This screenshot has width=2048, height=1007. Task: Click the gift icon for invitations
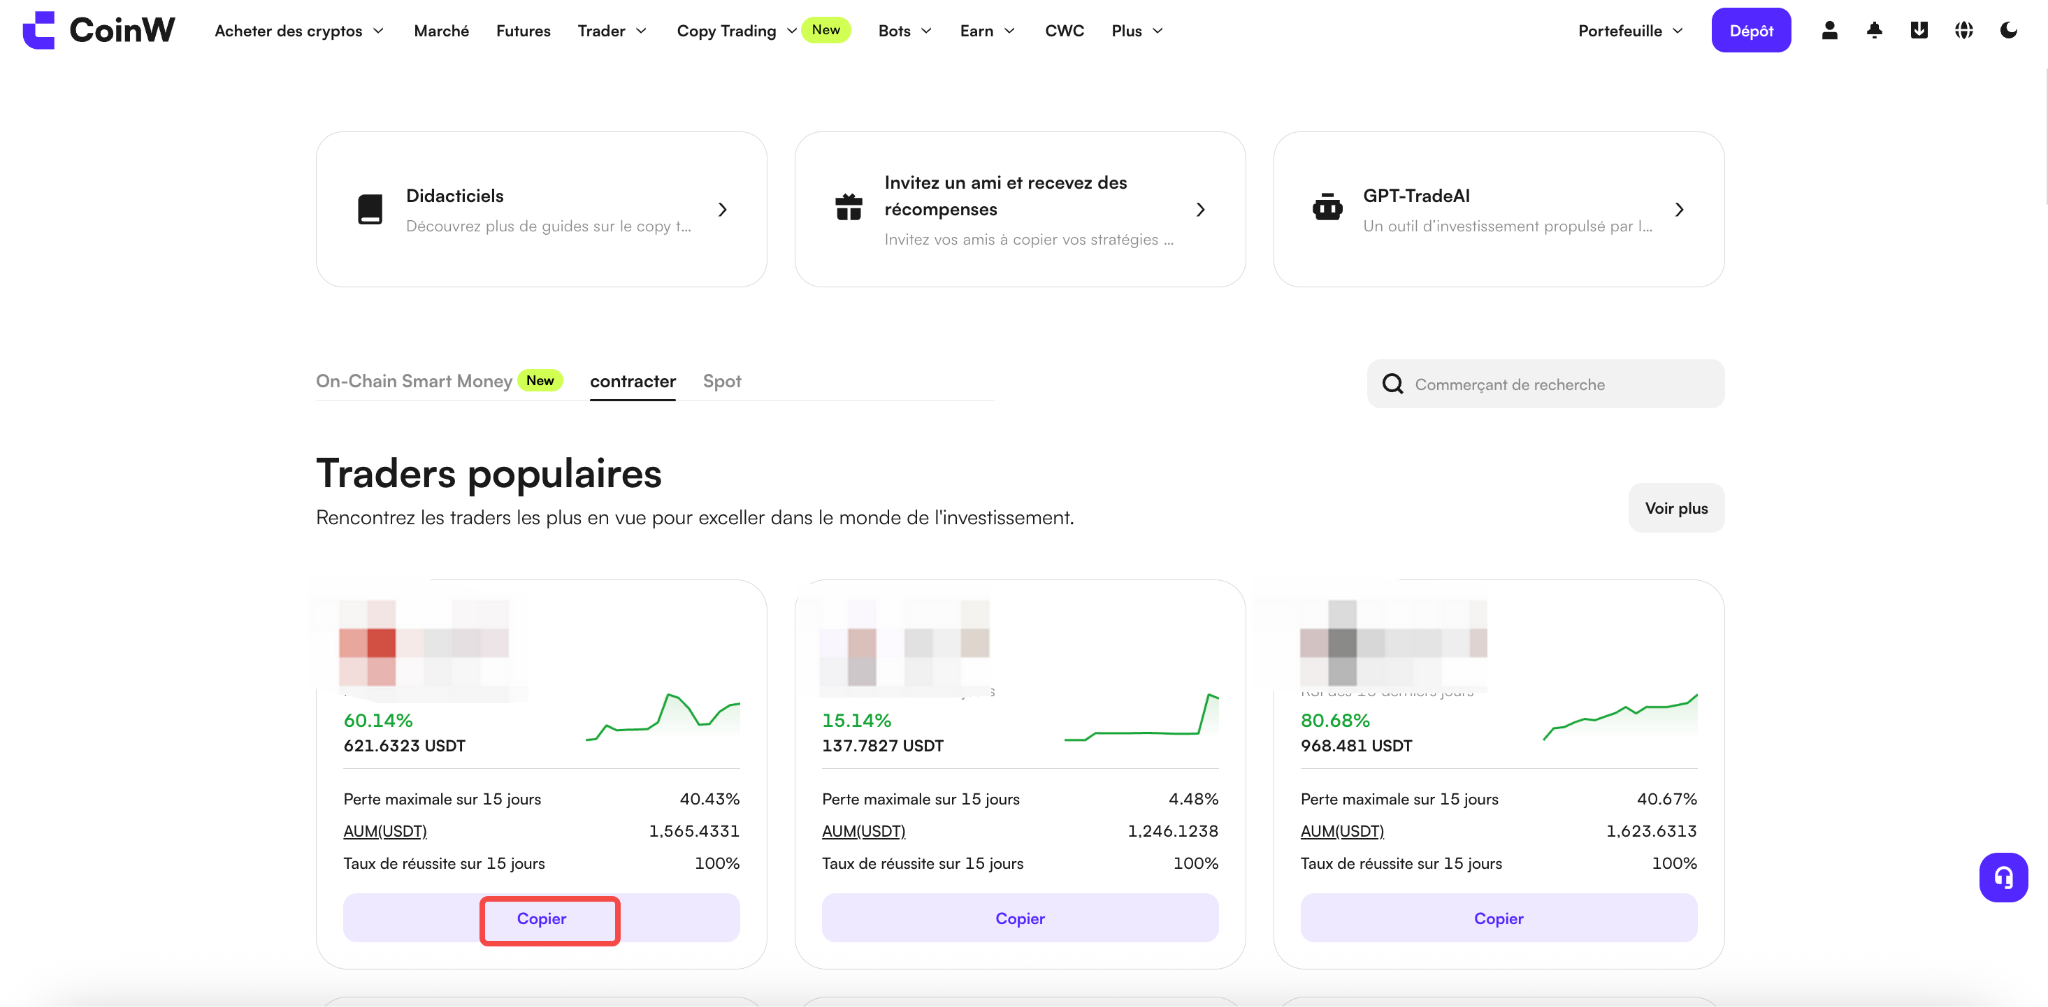[x=849, y=207]
